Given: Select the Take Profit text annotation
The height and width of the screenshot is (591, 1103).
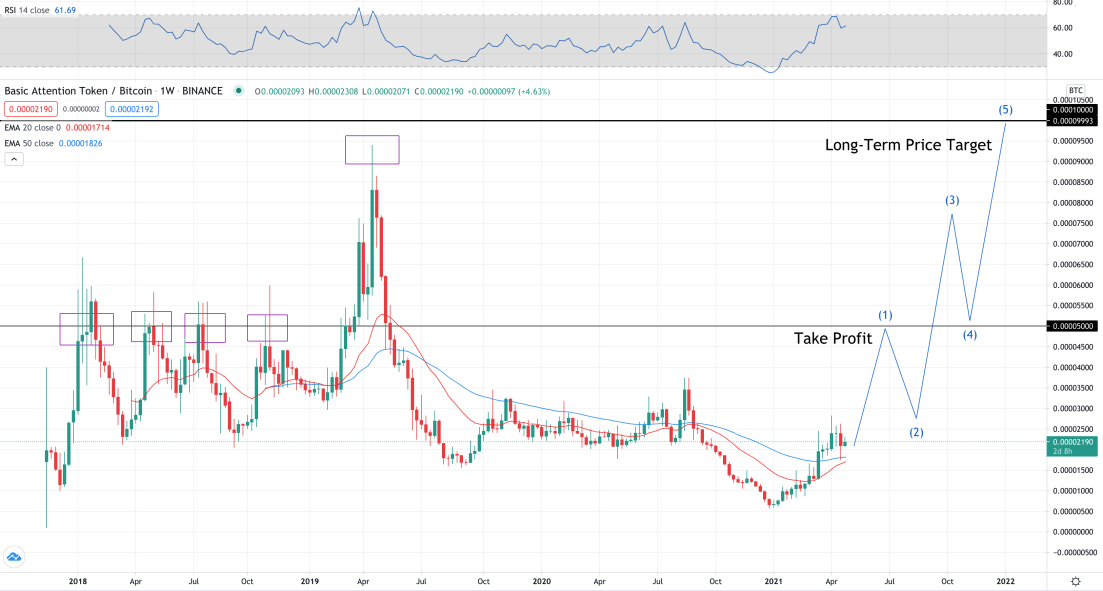Looking at the screenshot, I should pos(832,339).
